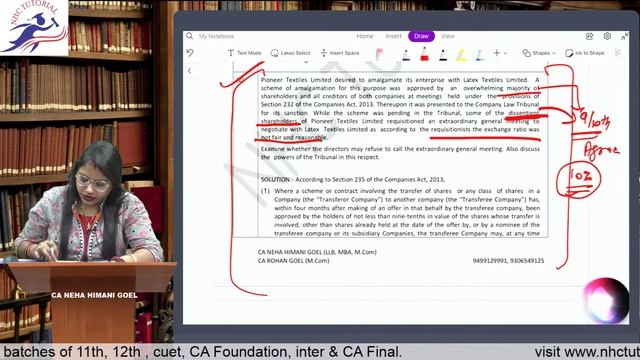Open the Insert tab
640x360 pixels.
393,36
